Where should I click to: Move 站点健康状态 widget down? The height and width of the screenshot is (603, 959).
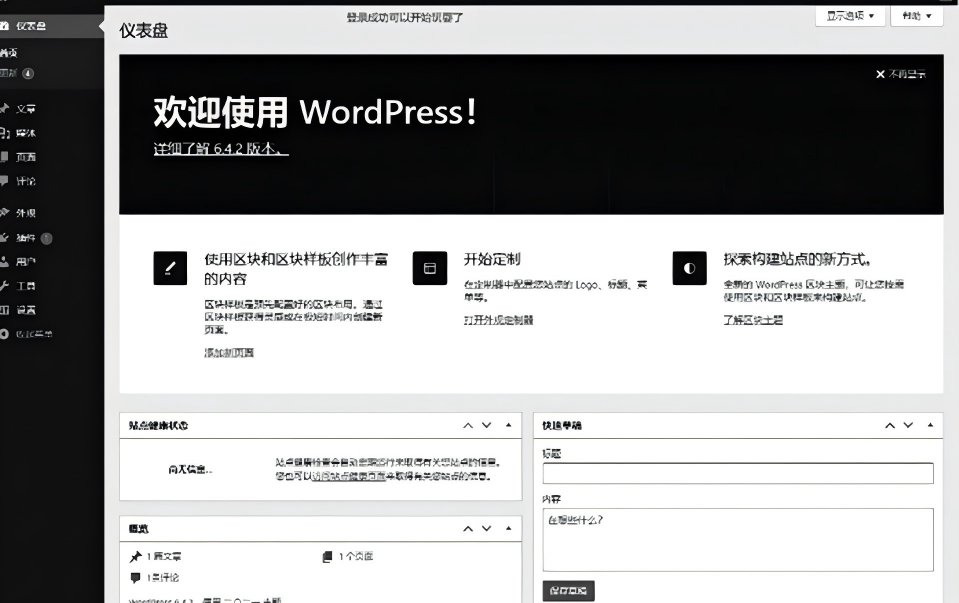(x=487, y=425)
